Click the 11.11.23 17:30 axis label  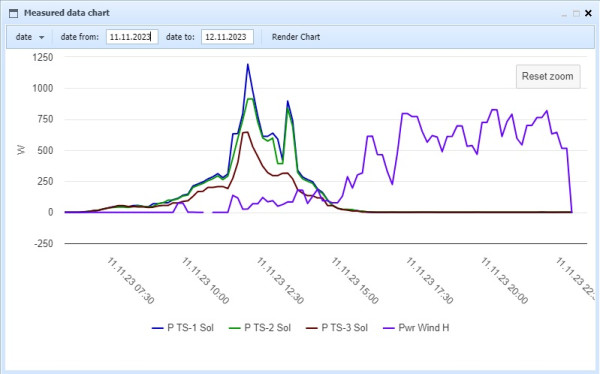point(429,281)
